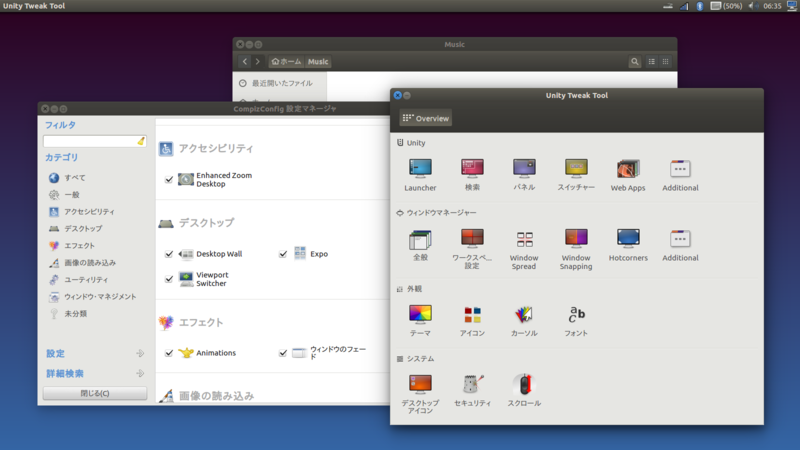This screenshot has width=800, height=450.
Task: Toggle Enhanced Zoom Desktop checkbox
Action: tap(169, 180)
